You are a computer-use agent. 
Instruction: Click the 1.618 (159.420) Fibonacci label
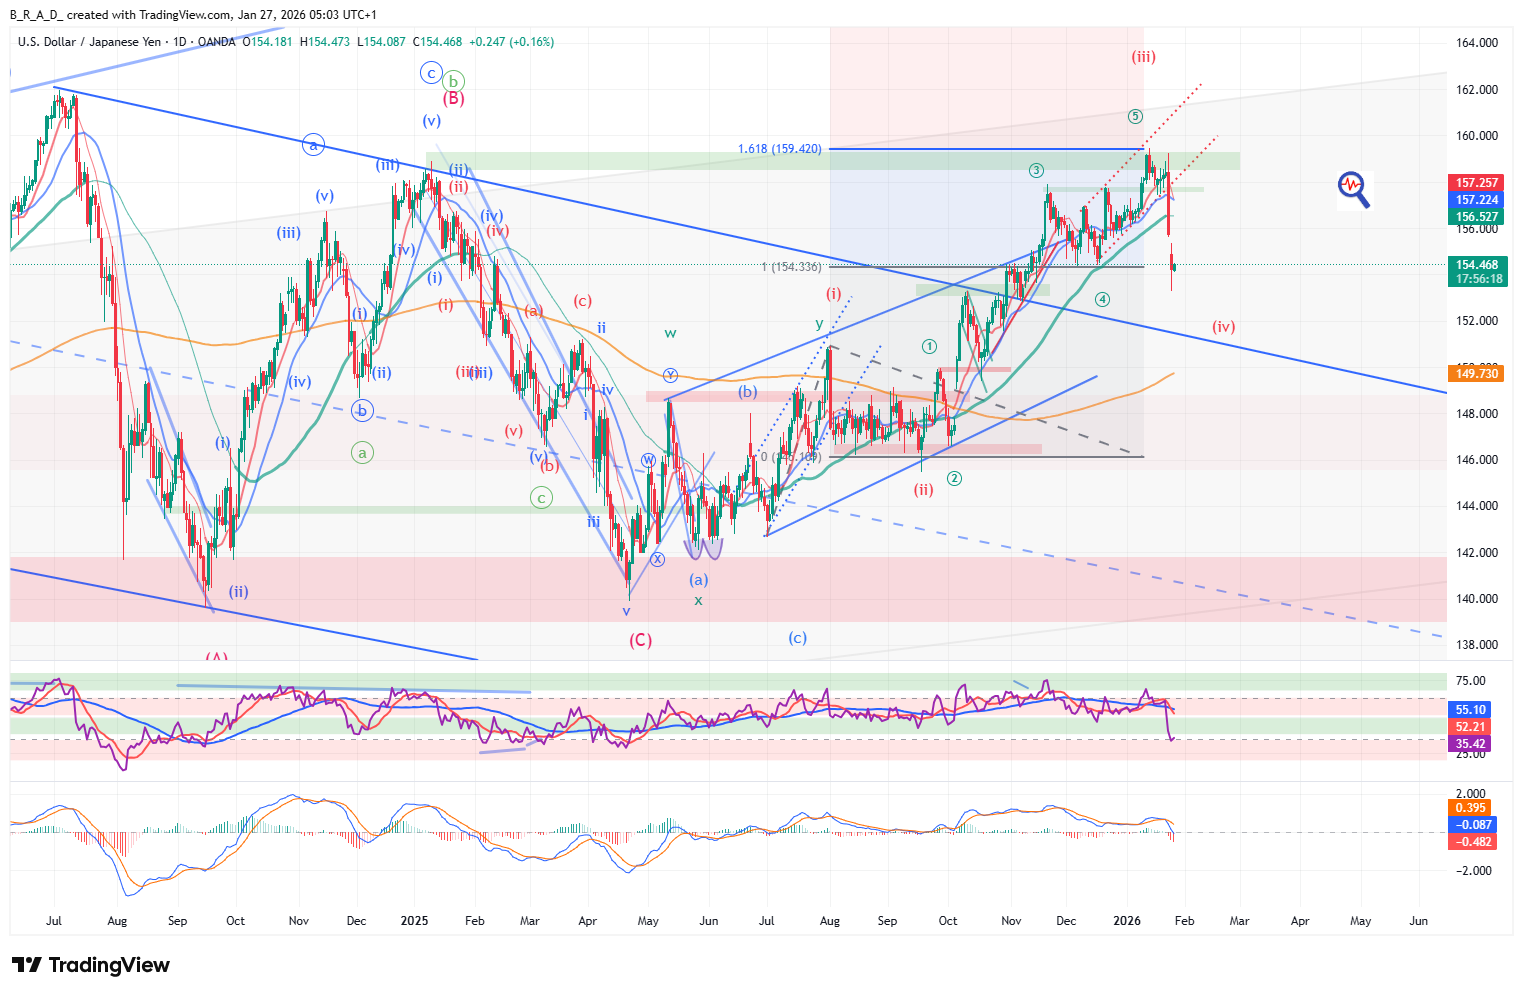[779, 149]
